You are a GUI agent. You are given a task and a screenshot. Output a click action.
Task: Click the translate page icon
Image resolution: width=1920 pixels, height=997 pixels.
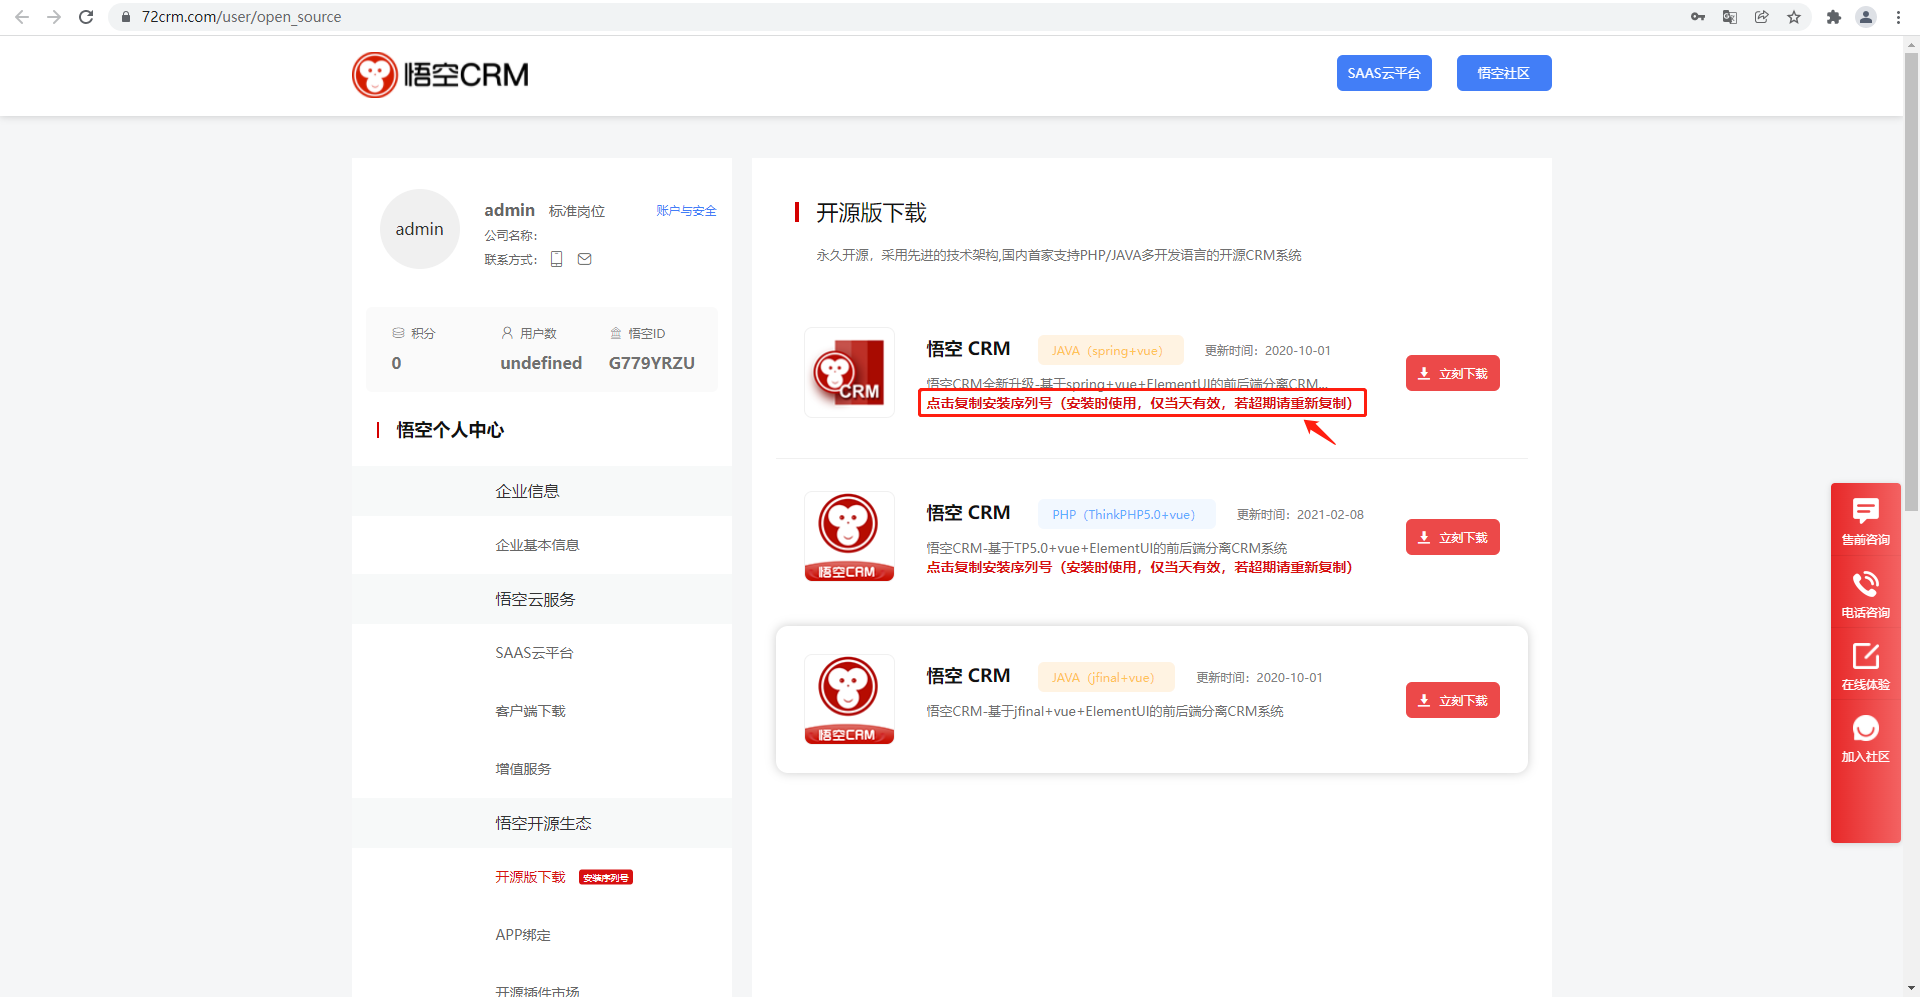pyautogui.click(x=1730, y=17)
